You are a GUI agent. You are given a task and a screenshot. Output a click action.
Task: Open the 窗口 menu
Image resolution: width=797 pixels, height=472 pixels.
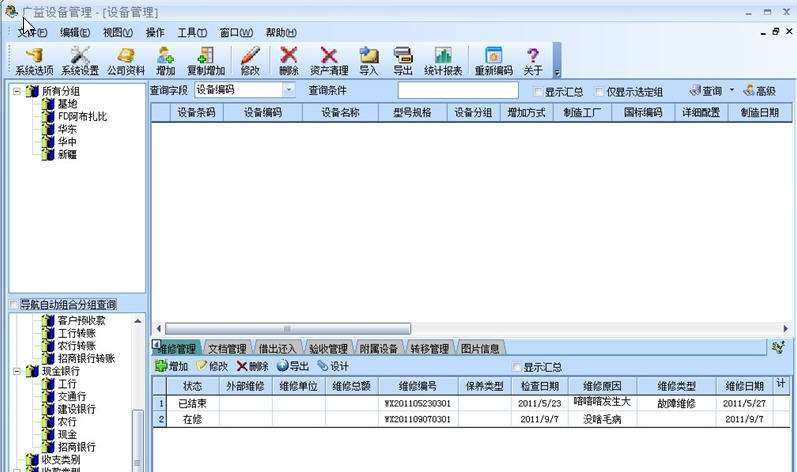pos(236,33)
